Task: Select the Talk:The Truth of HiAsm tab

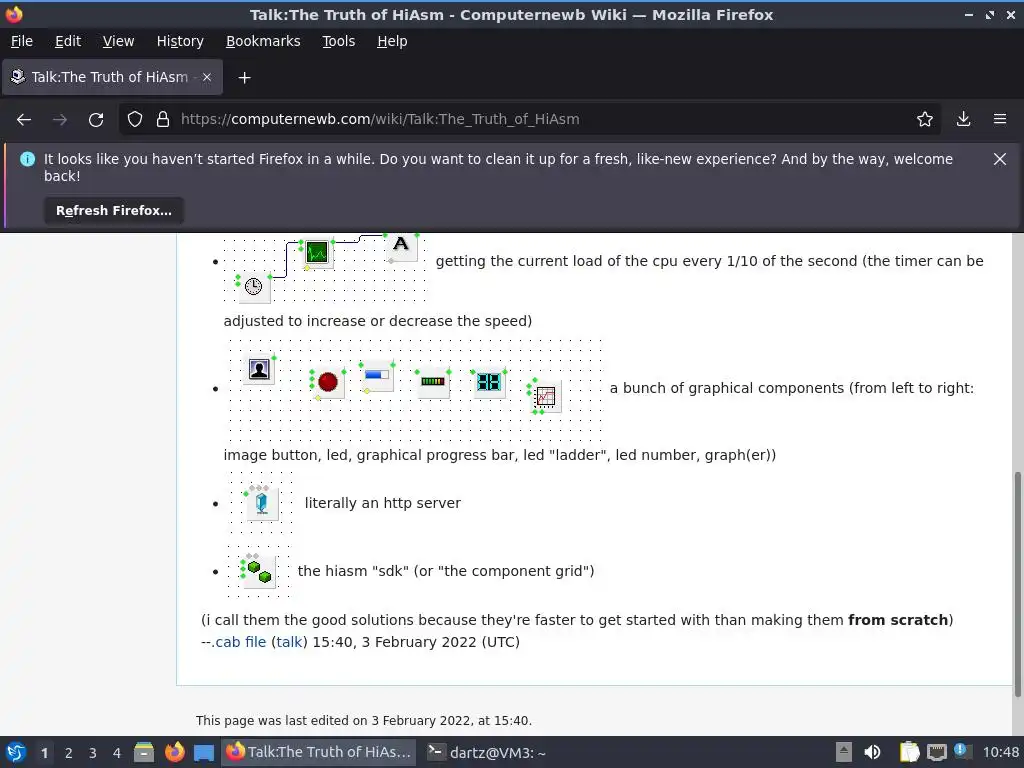Action: [112, 77]
